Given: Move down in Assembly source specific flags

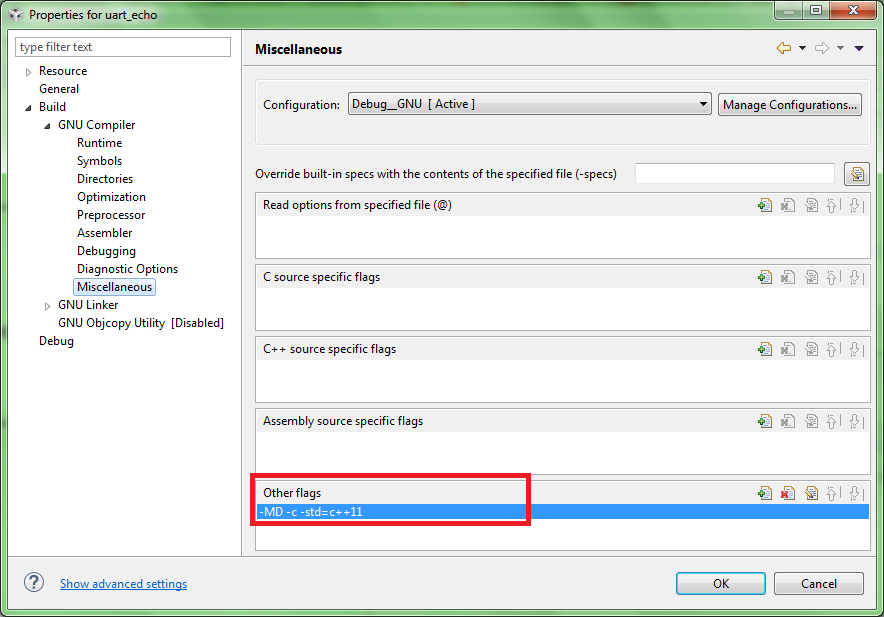Looking at the screenshot, I should coord(856,421).
